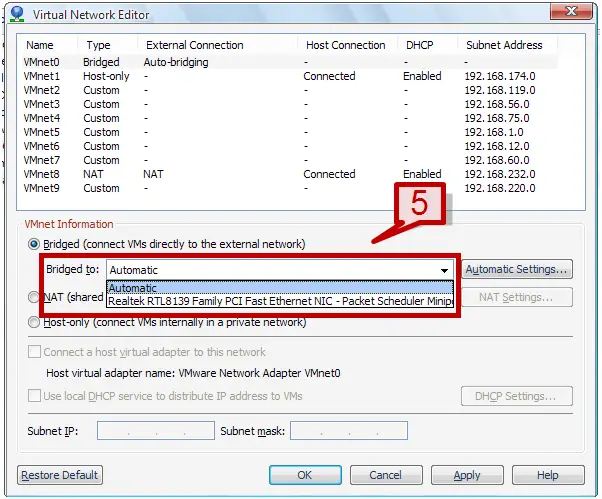Click the OK button
This screenshot has height=499, width=602.
coord(304,475)
